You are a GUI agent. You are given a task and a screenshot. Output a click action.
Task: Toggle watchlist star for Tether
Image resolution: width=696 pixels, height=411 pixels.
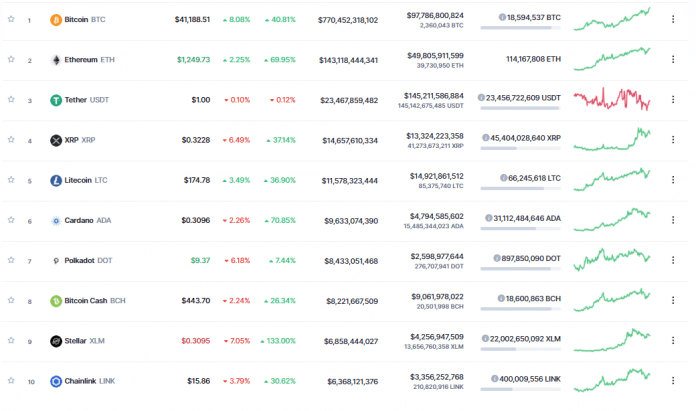[11, 100]
